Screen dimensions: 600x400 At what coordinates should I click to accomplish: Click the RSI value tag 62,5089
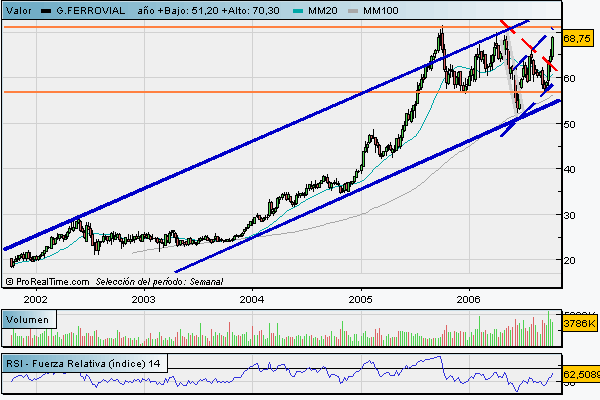581,374
